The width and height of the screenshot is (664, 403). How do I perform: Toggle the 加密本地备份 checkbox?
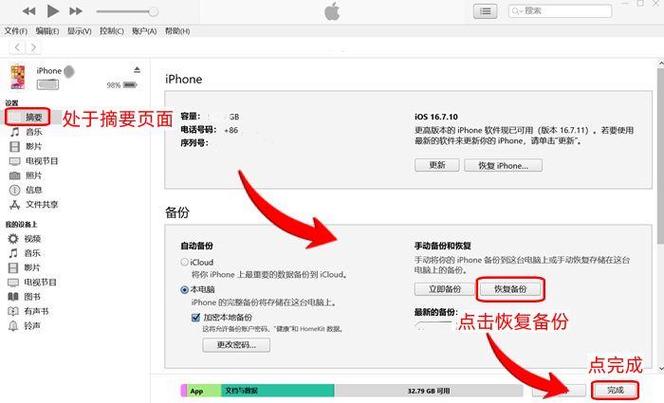[196, 317]
